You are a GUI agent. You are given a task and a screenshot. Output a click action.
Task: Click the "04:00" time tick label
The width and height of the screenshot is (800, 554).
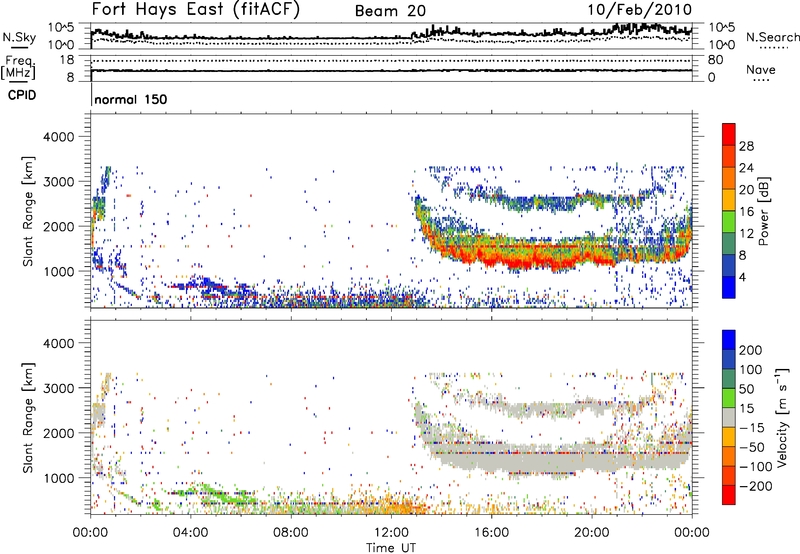click(x=190, y=533)
